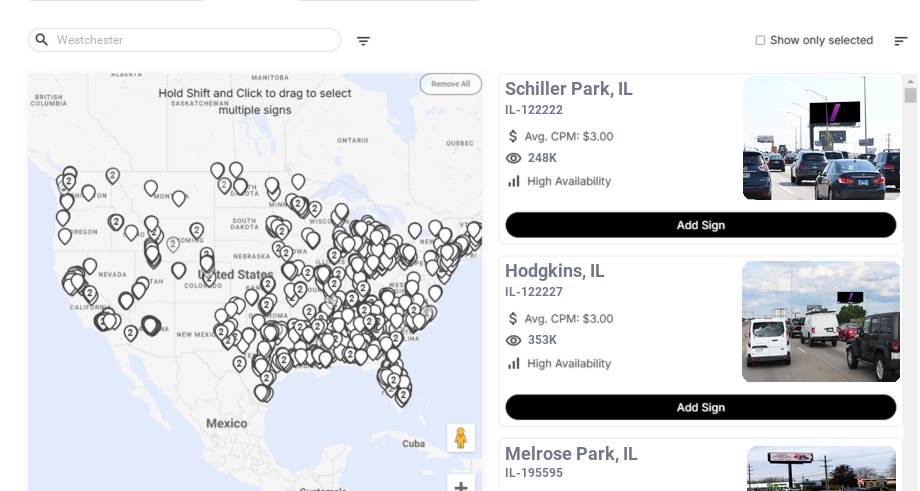
Task: Click the Schiller Park impressions eye icon
Action: click(x=514, y=158)
